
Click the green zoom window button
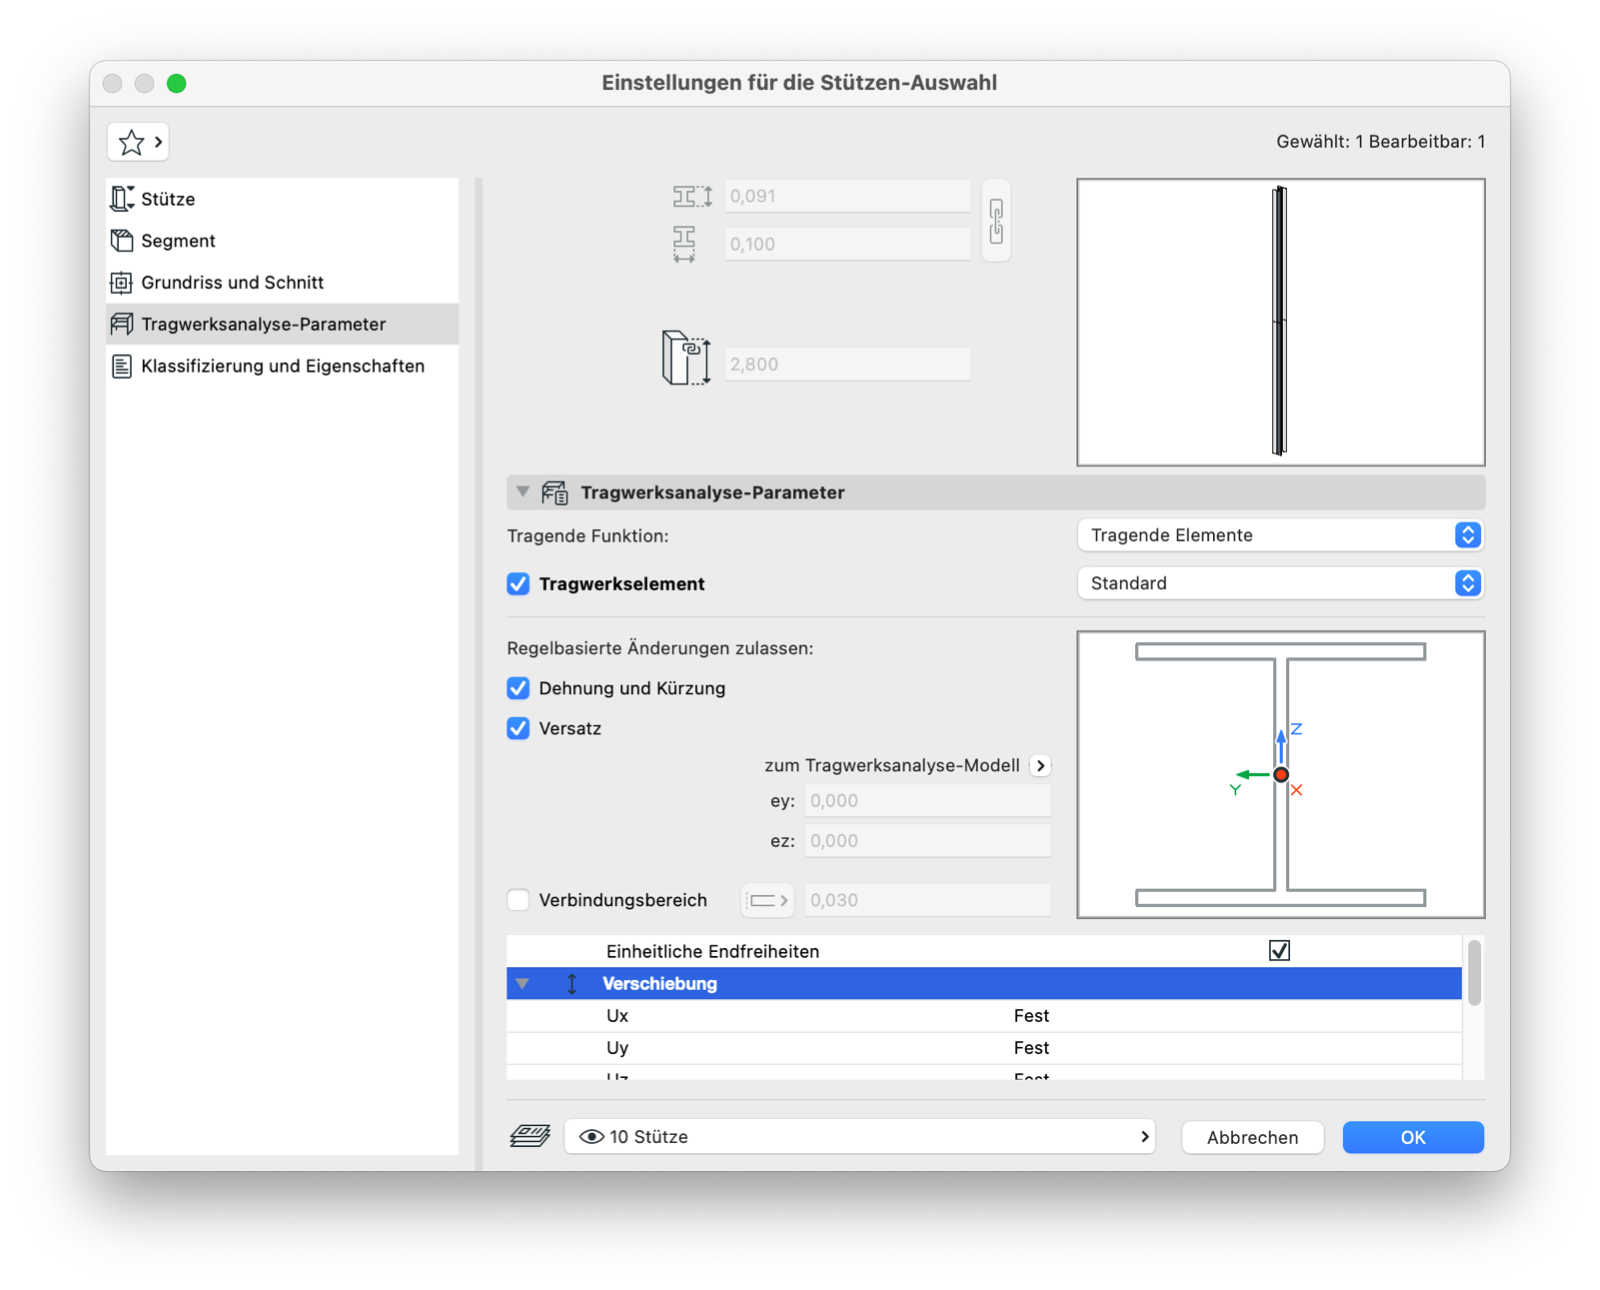pyautogui.click(x=176, y=83)
